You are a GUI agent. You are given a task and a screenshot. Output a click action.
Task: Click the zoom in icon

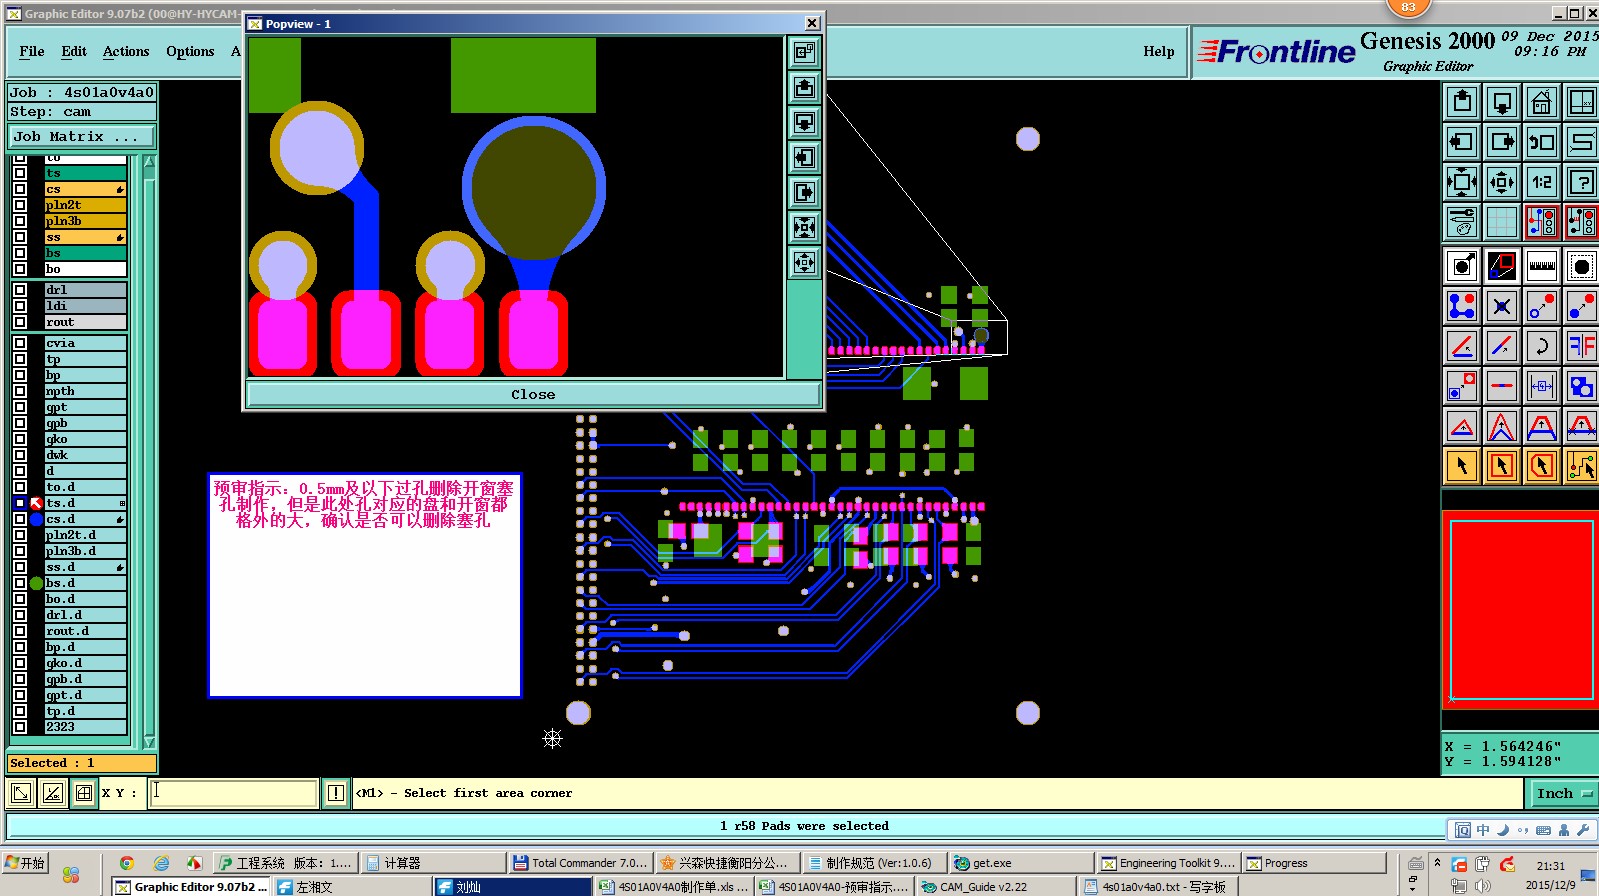[x=1462, y=182]
